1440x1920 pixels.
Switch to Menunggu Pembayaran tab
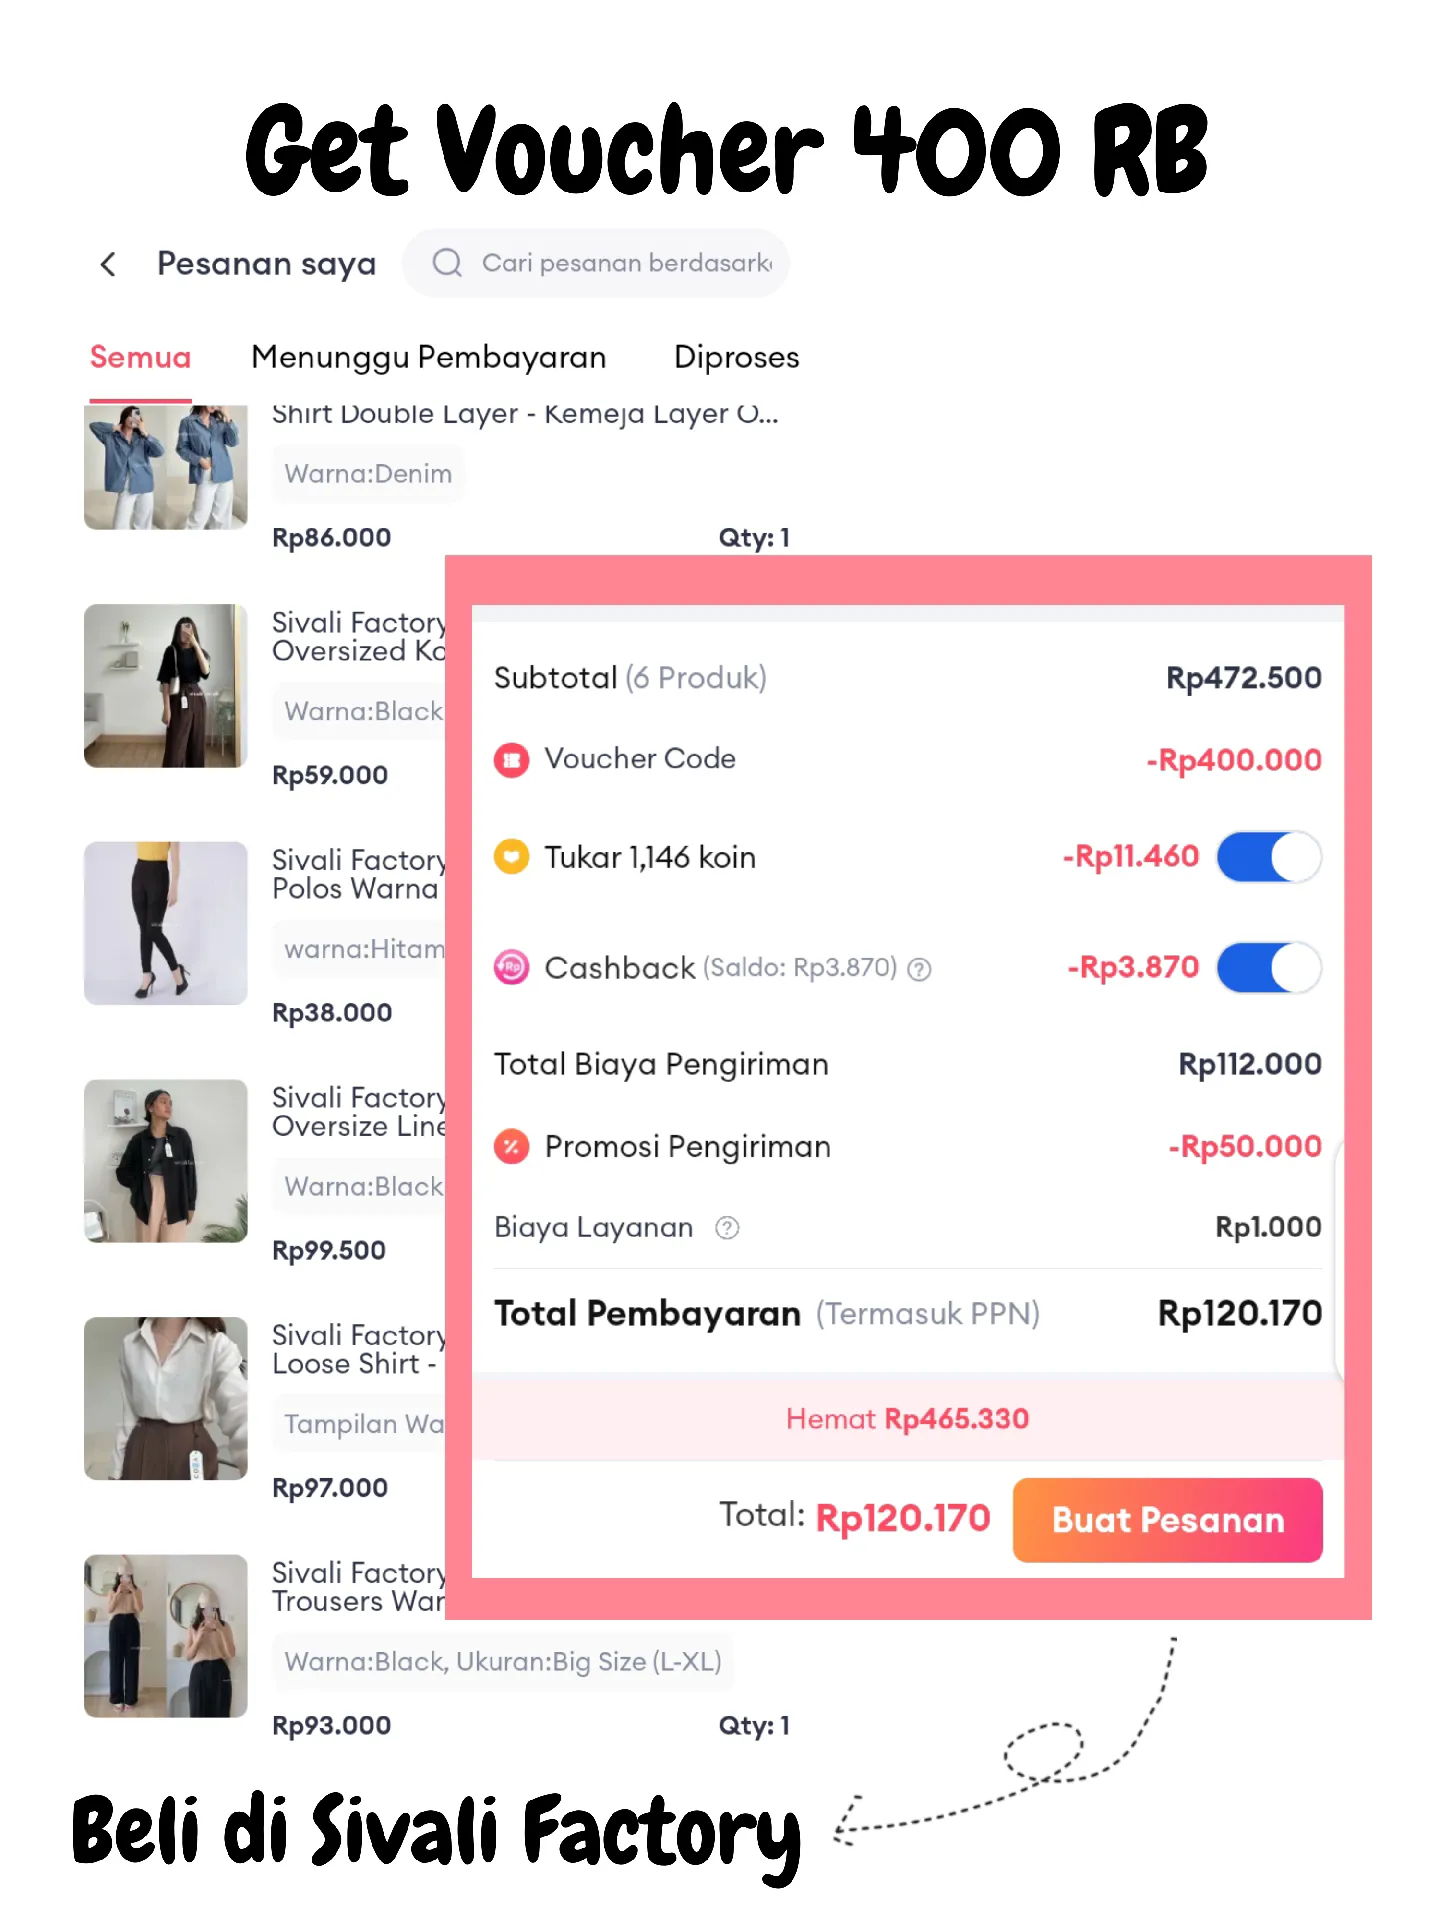pyautogui.click(x=429, y=357)
